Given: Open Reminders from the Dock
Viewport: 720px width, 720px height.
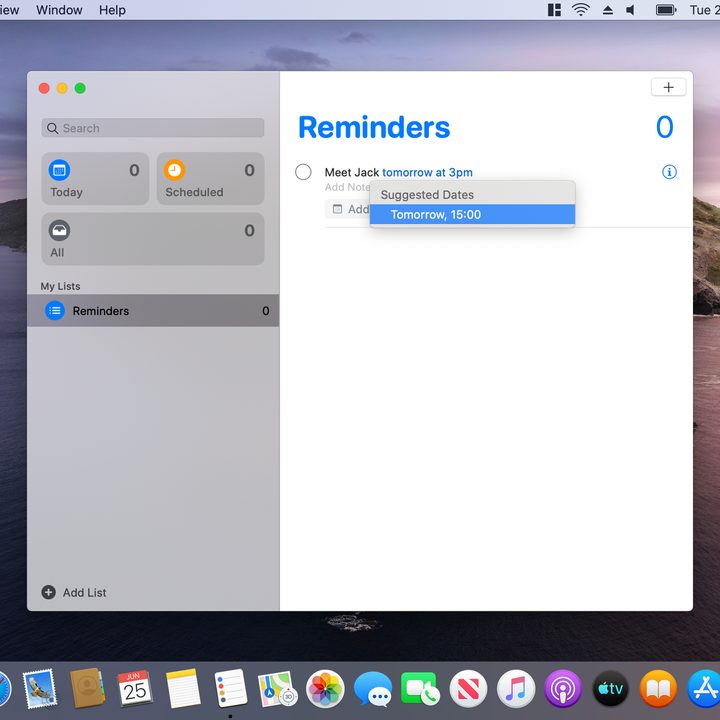Looking at the screenshot, I should [231, 688].
